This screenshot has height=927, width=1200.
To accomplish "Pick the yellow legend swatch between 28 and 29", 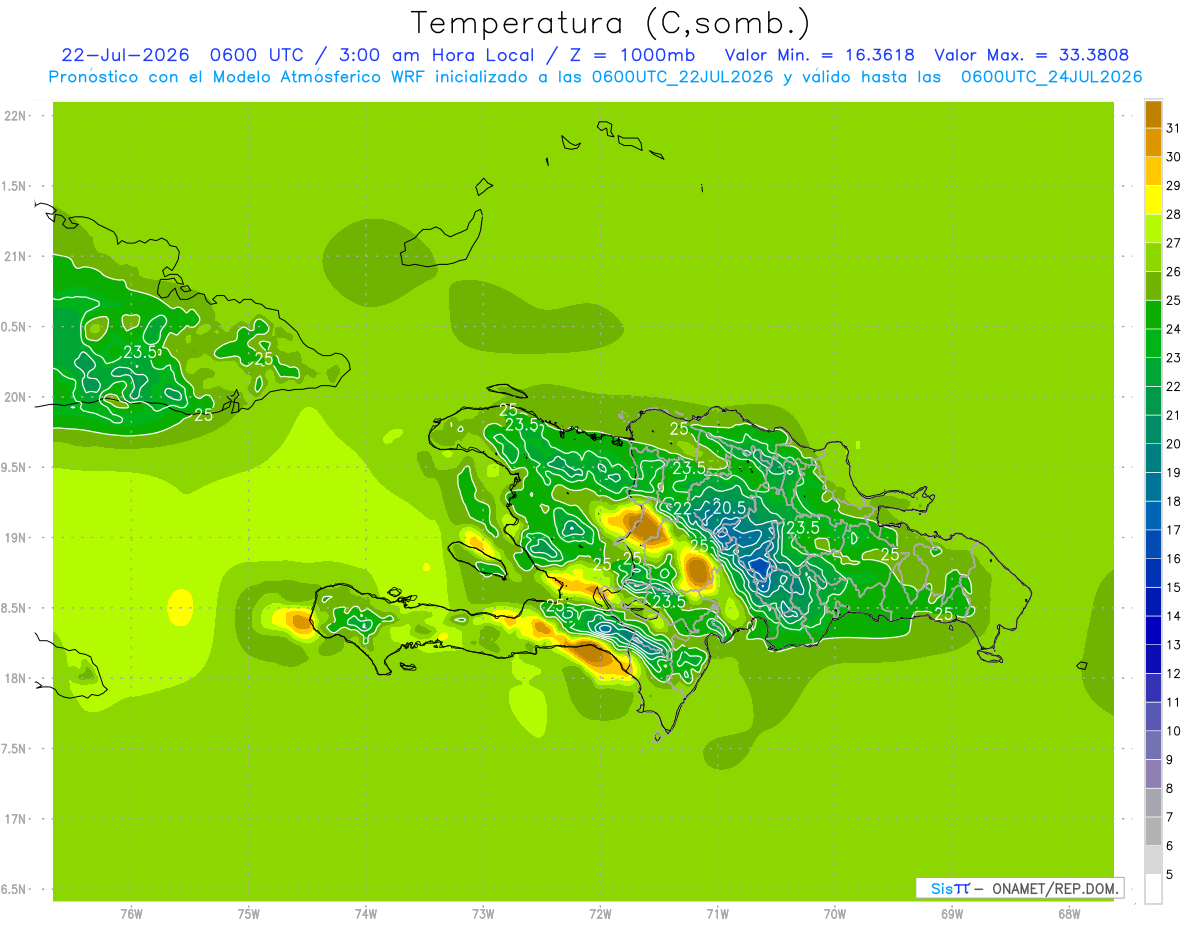I will pyautogui.click(x=1153, y=200).
